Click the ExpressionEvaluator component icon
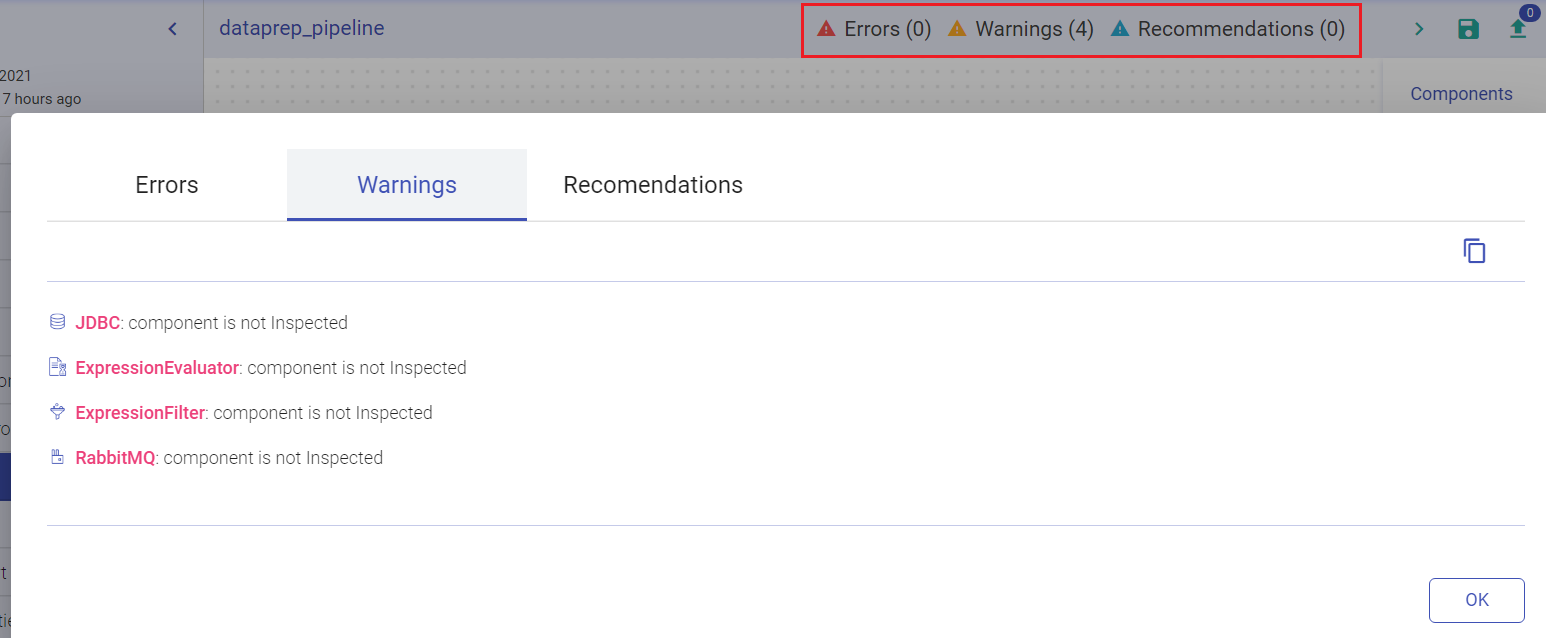 (58, 367)
